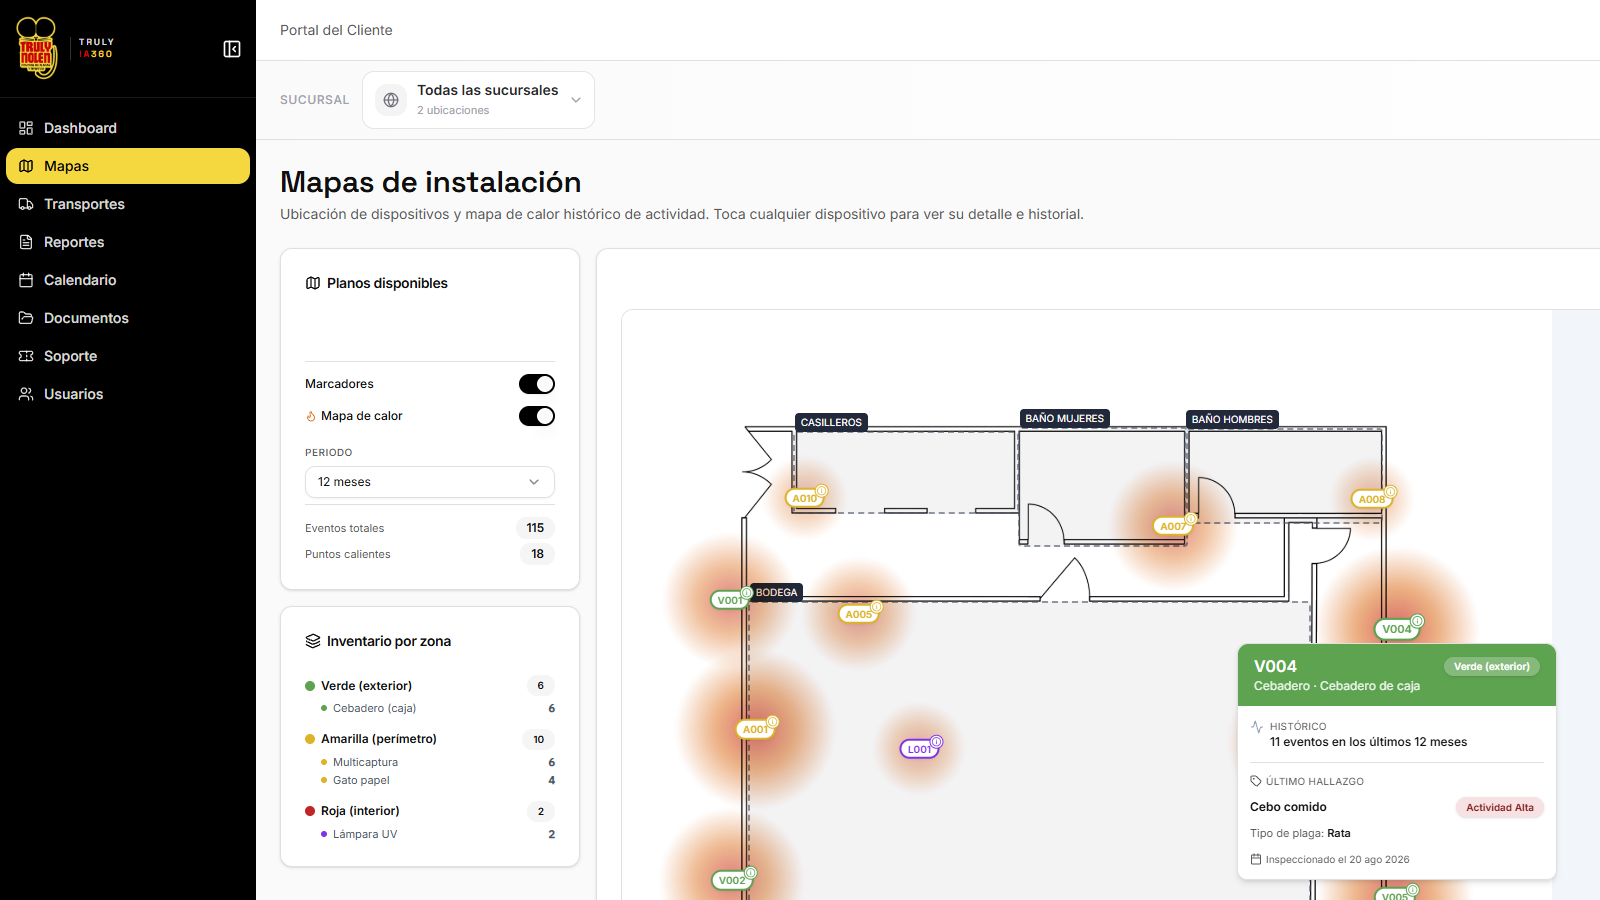This screenshot has width=1600, height=900.
Task: Select device marker A007 on the map
Action: click(1173, 526)
